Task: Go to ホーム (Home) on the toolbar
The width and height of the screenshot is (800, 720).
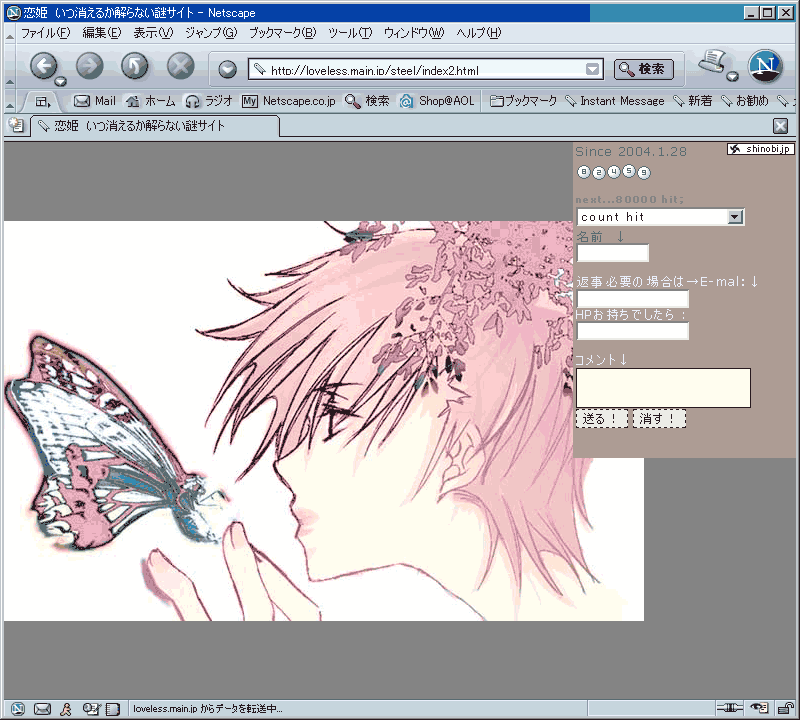Action: pyautogui.click(x=151, y=101)
